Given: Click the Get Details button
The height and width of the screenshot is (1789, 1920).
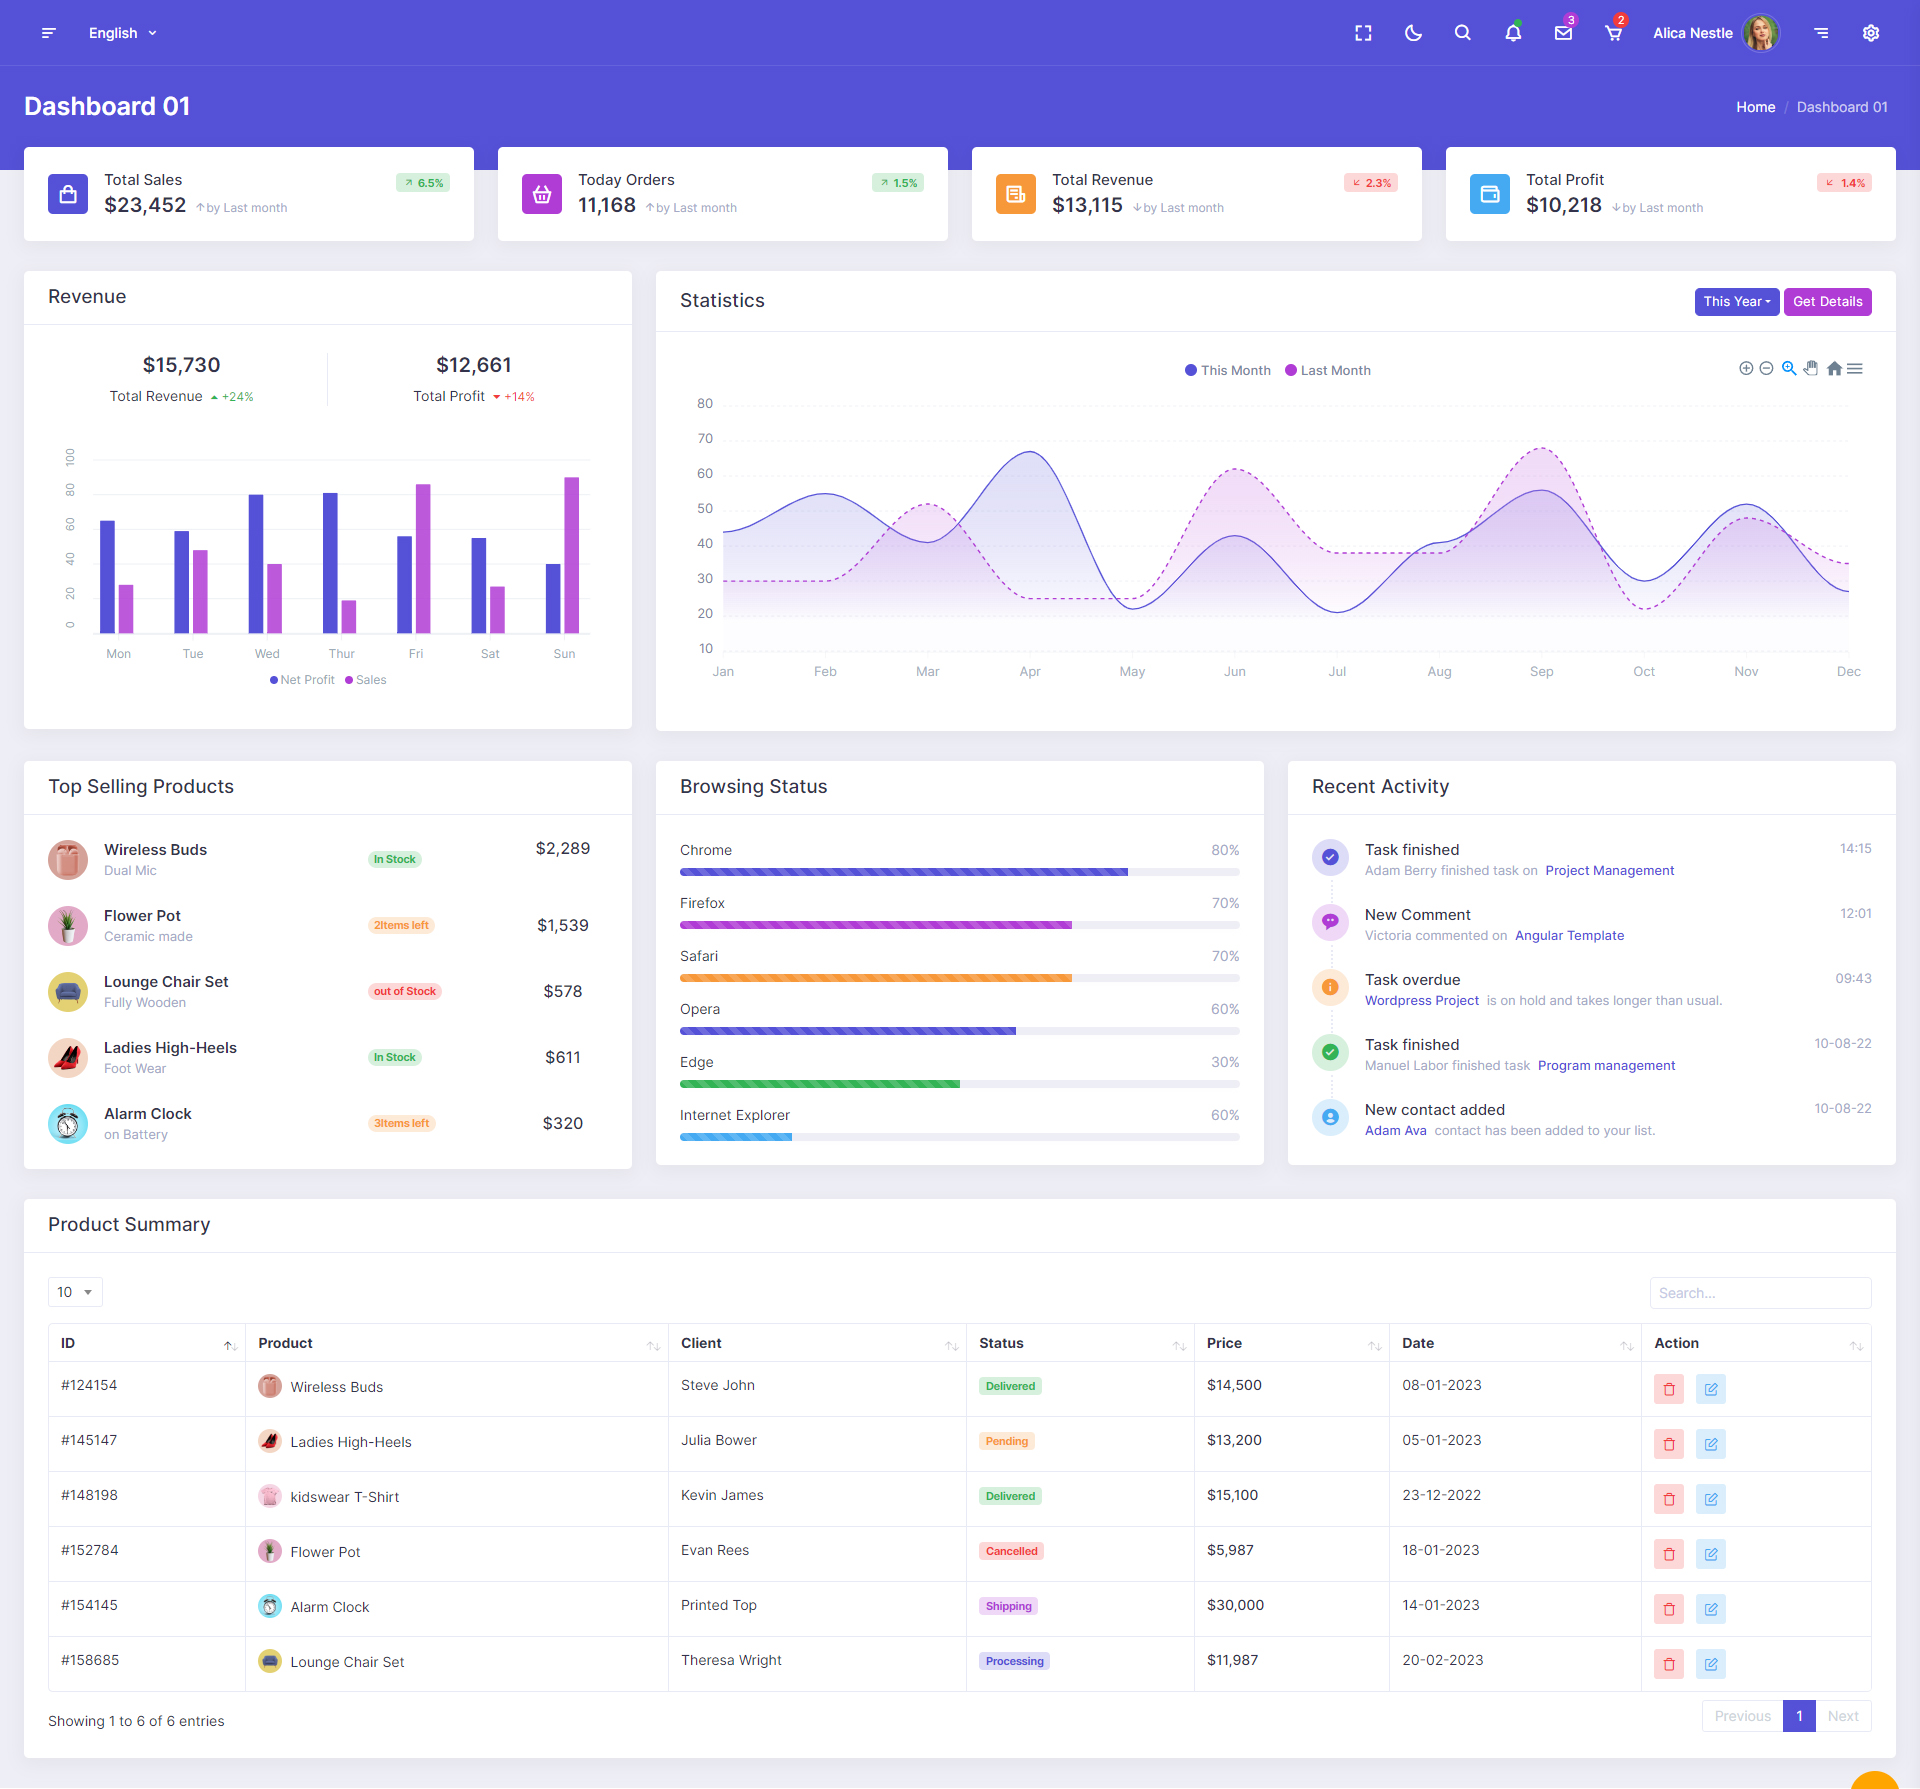Looking at the screenshot, I should [x=1827, y=302].
